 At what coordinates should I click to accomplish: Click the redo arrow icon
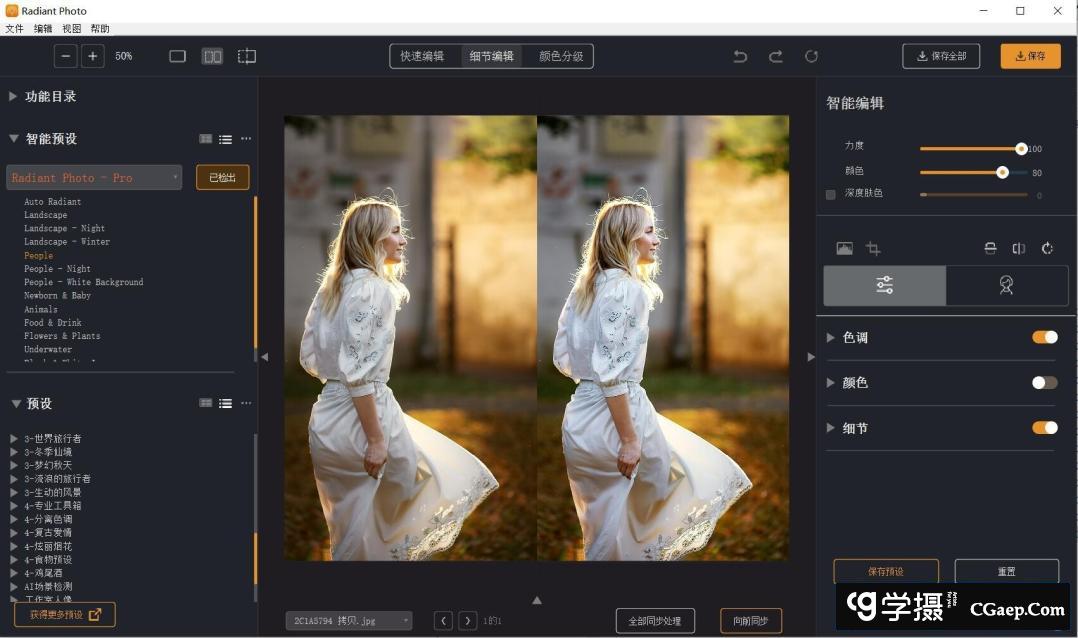[x=775, y=56]
